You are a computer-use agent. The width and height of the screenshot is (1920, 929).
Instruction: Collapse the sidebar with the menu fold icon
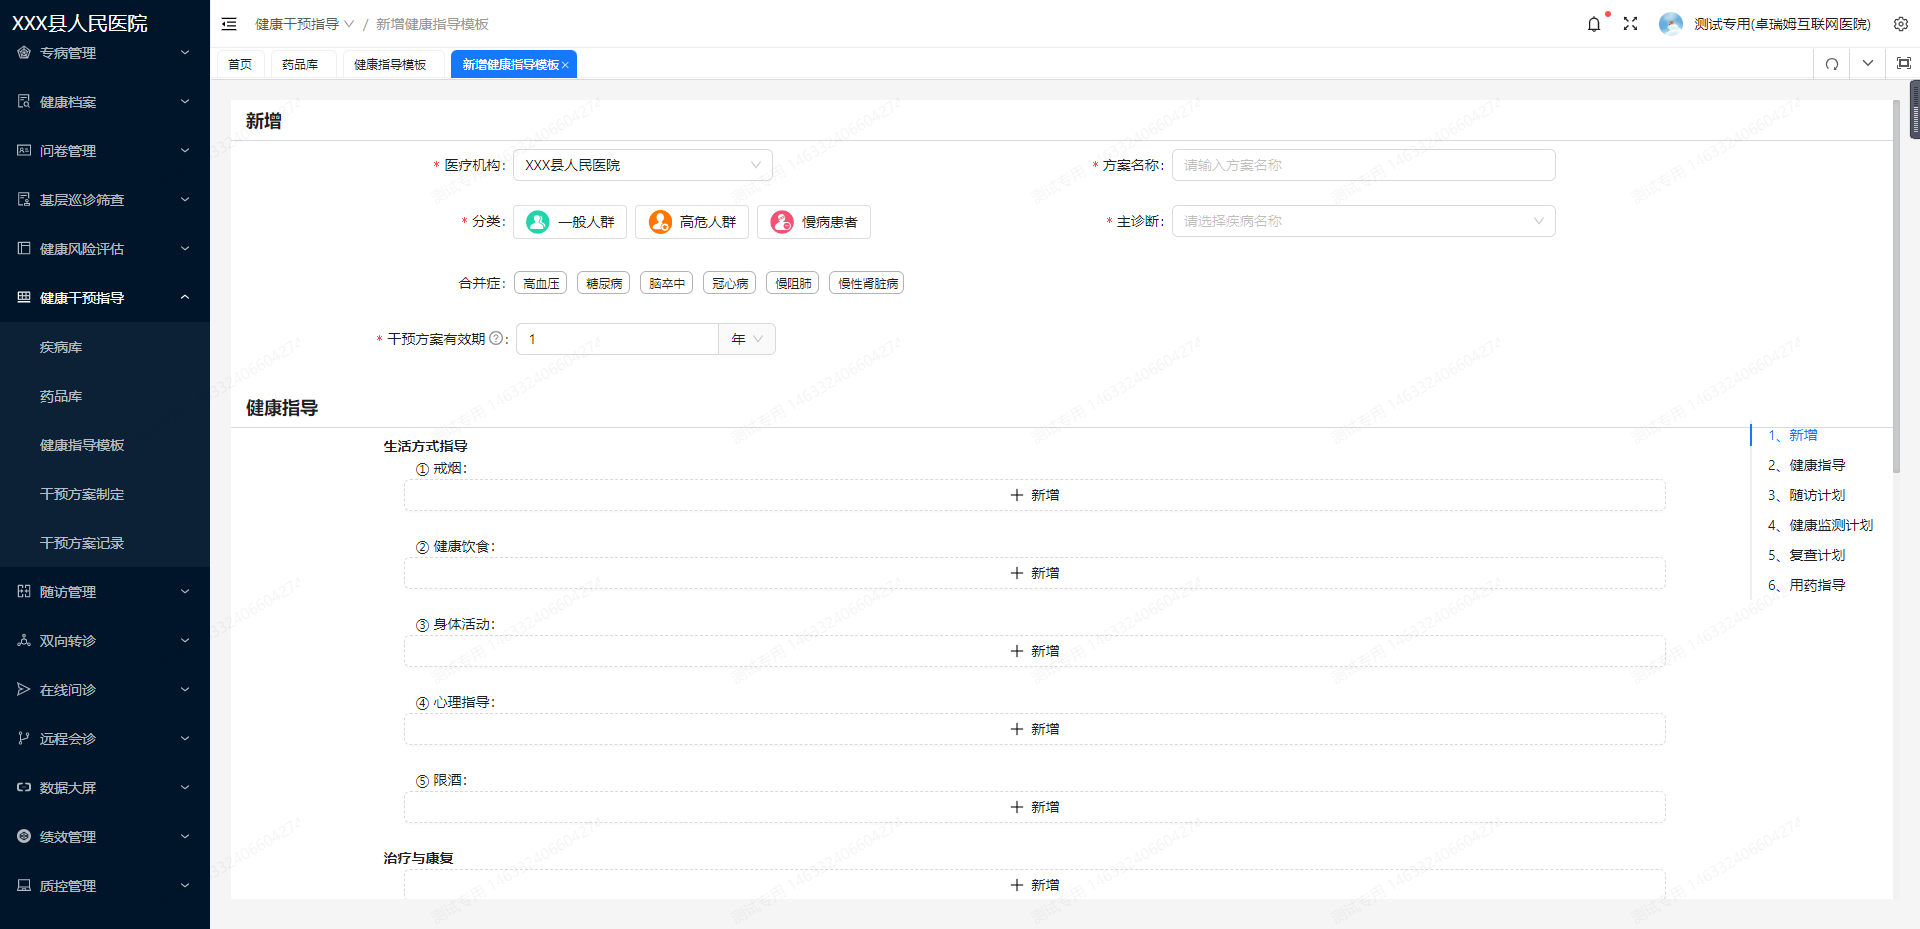coord(229,24)
